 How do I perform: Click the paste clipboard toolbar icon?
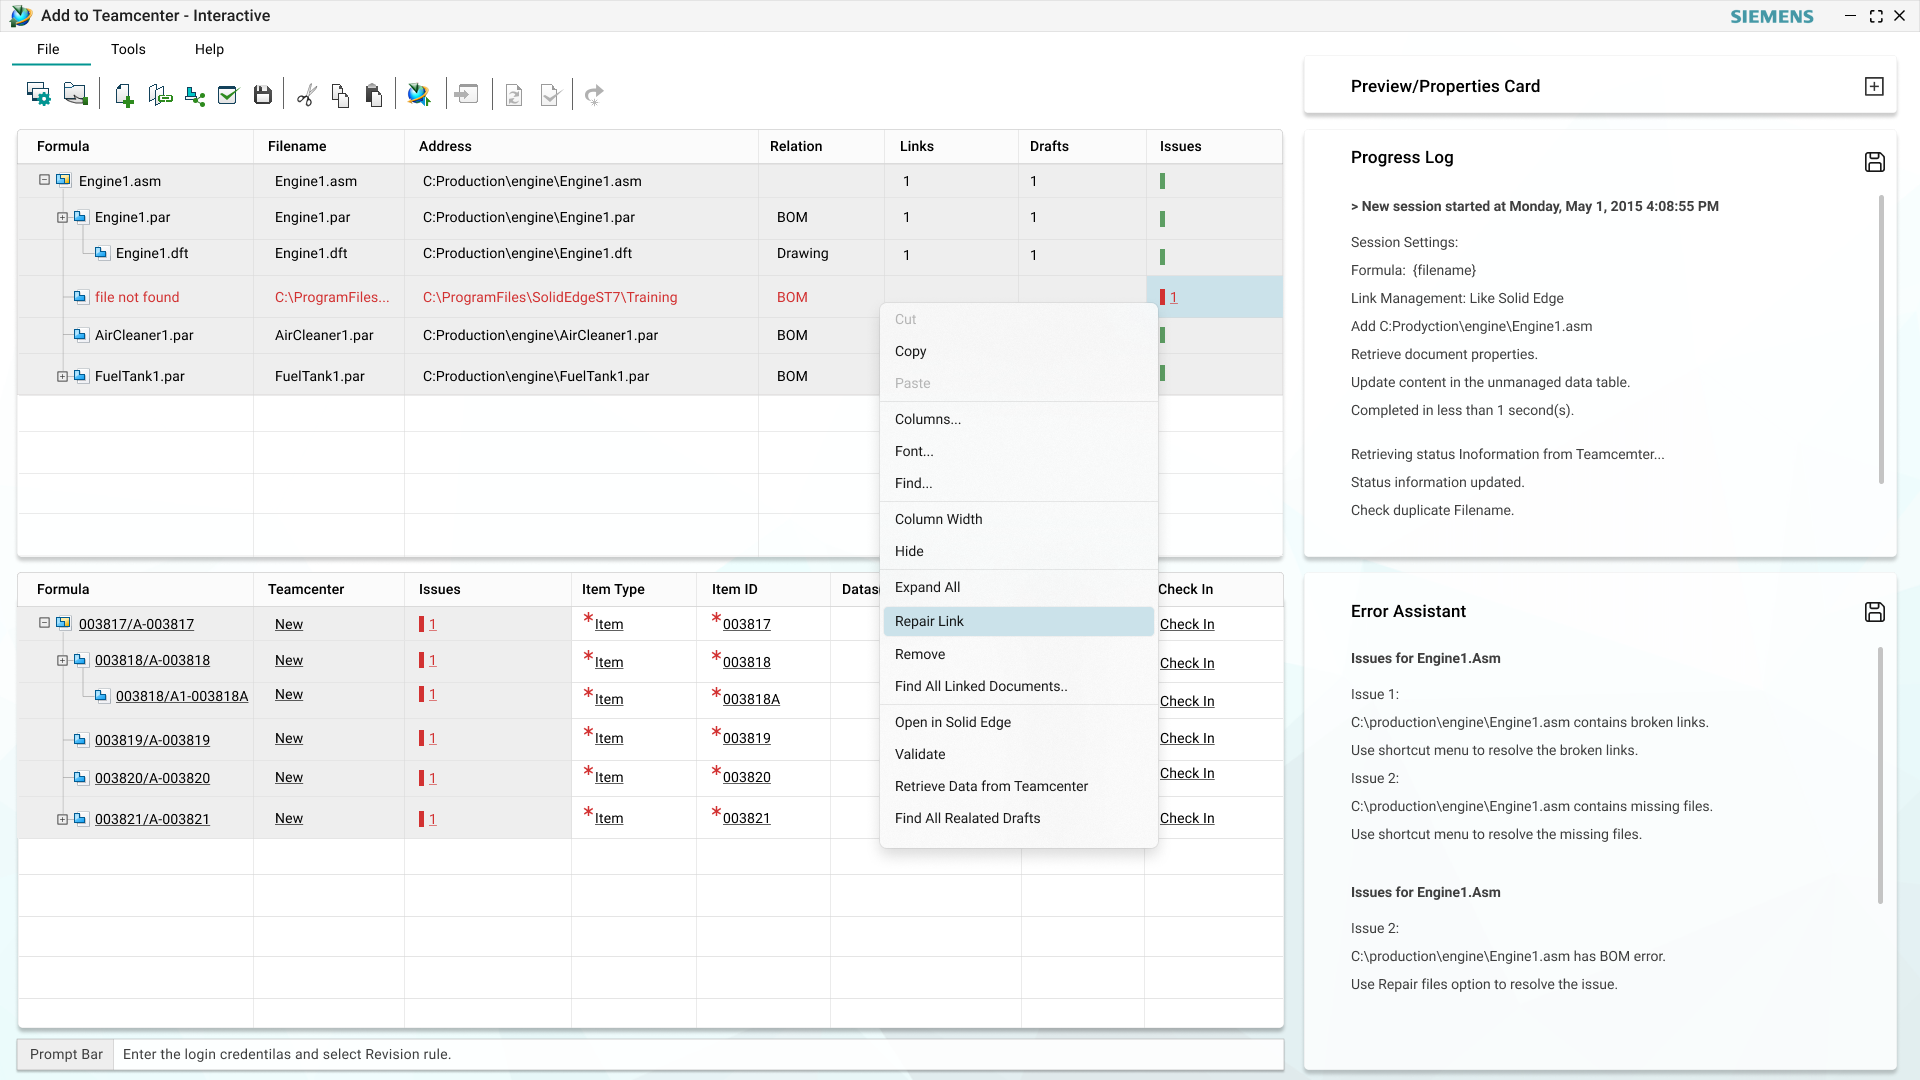click(374, 95)
